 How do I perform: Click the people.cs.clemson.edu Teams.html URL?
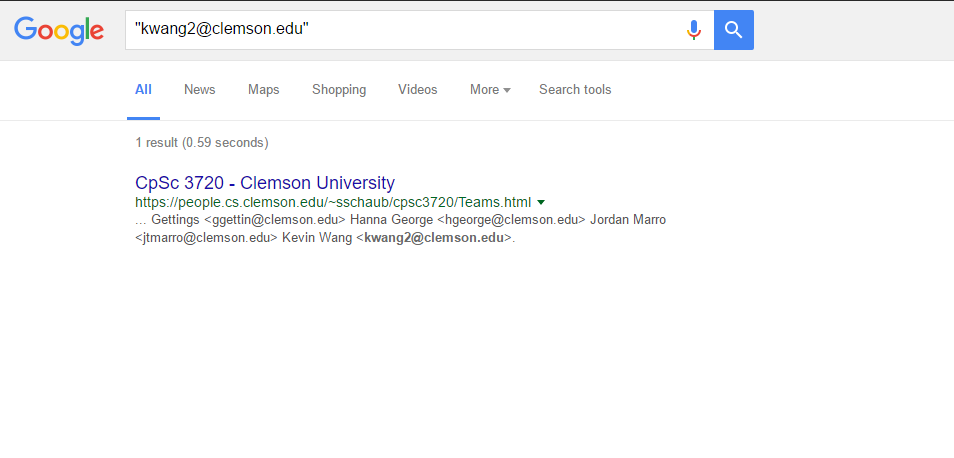(333, 202)
